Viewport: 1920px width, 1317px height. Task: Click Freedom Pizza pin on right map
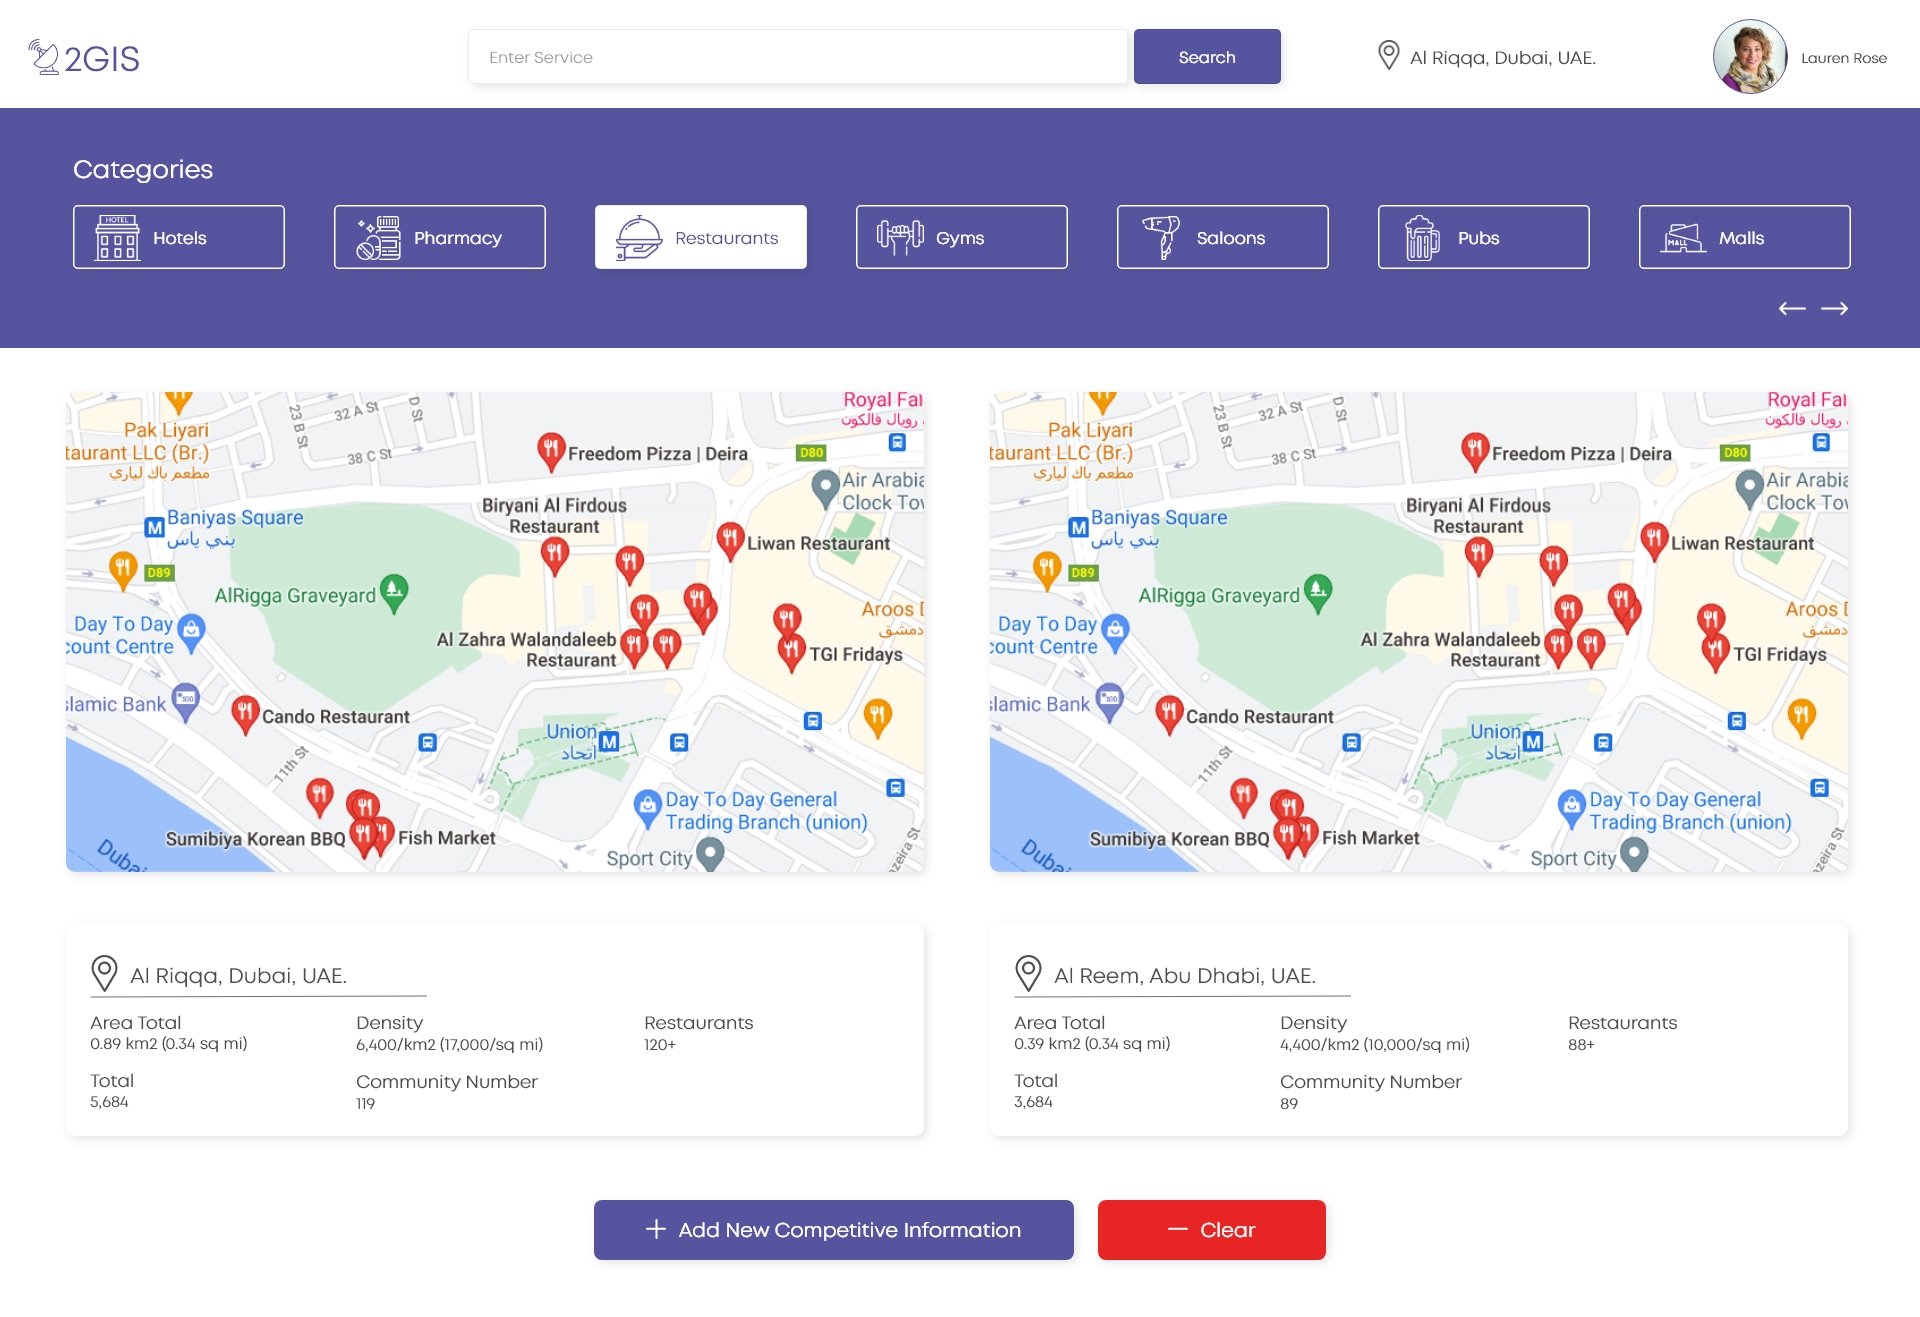[1475, 451]
